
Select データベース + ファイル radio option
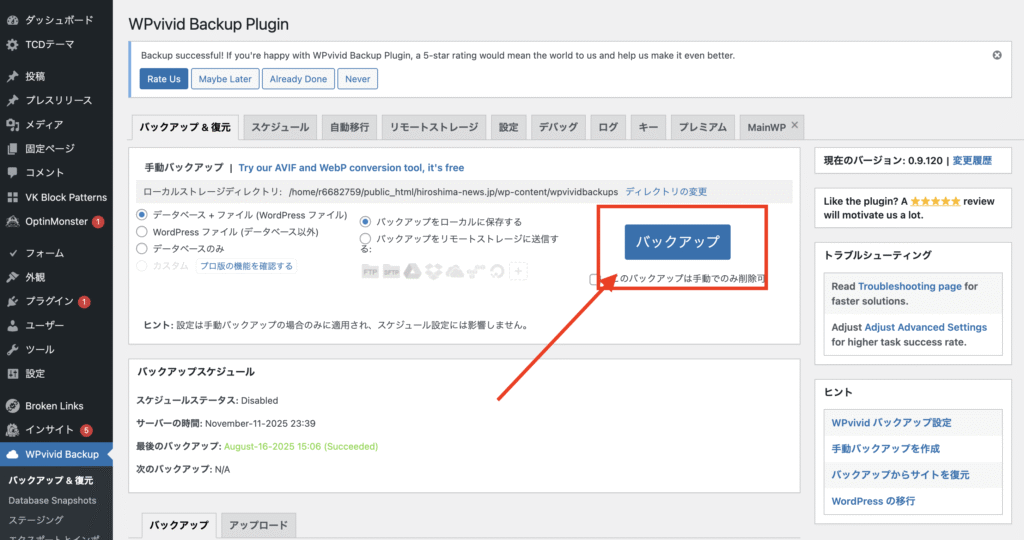[x=142, y=215]
